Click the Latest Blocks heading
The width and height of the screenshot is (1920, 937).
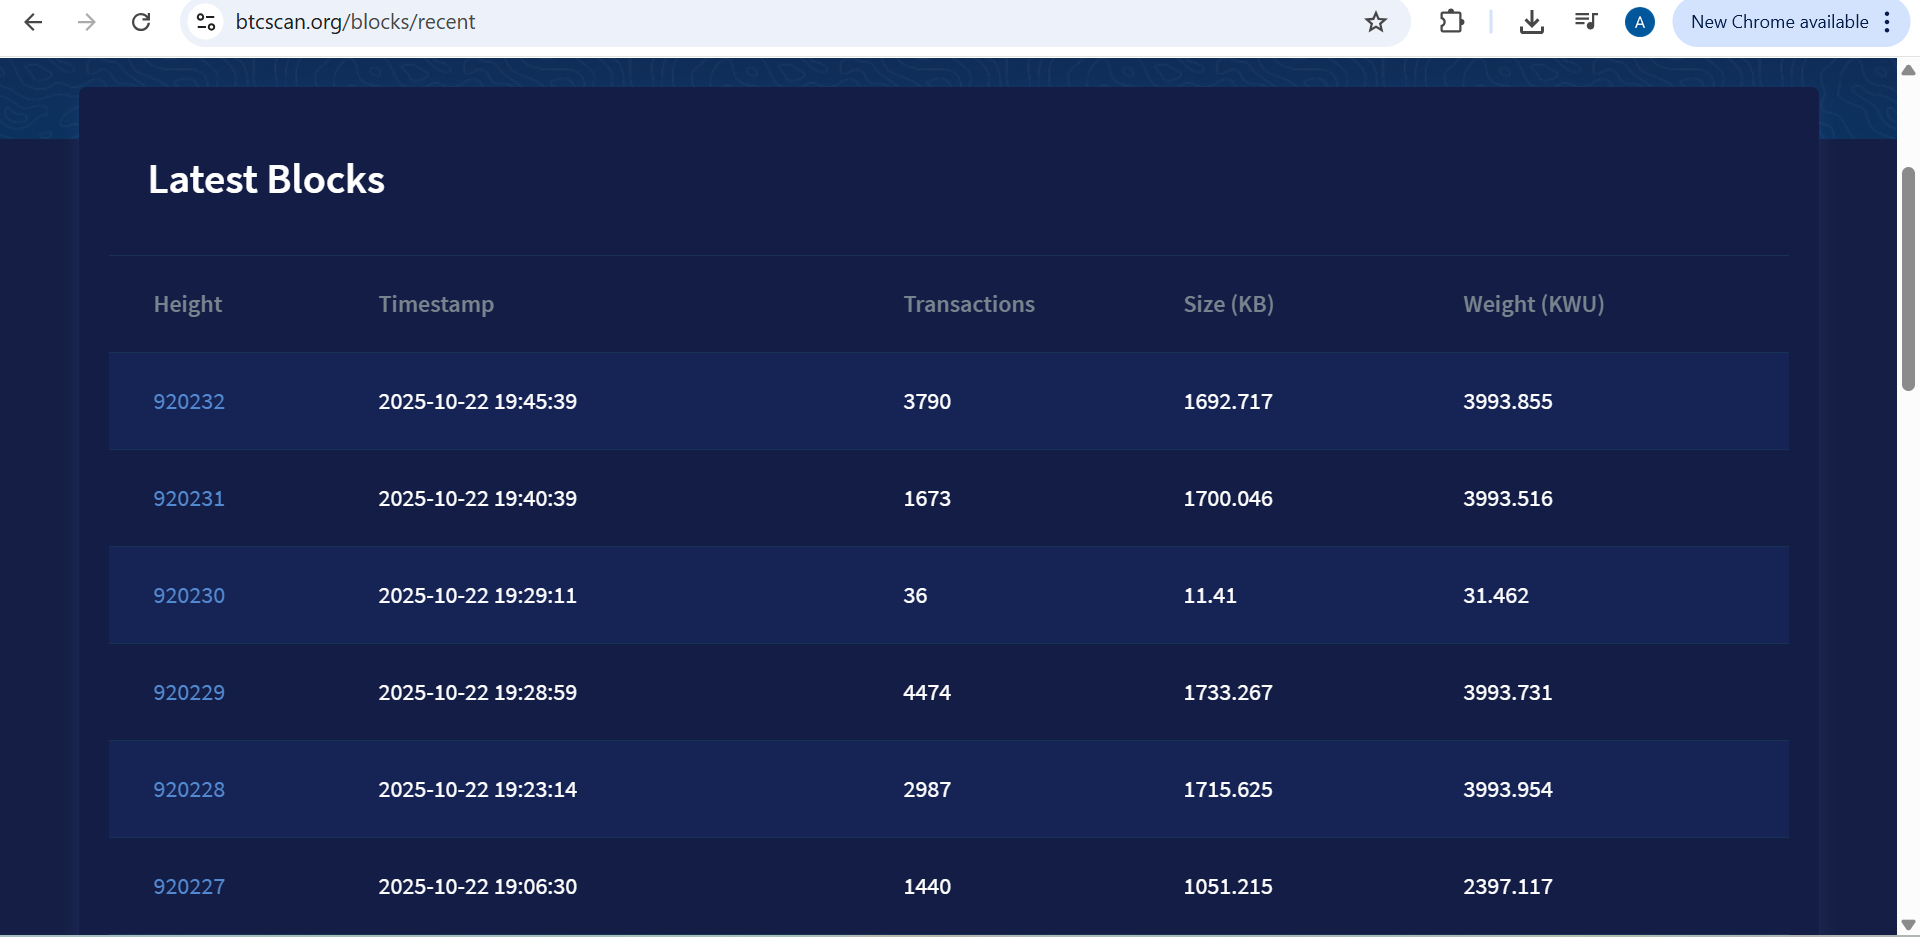pyautogui.click(x=266, y=180)
